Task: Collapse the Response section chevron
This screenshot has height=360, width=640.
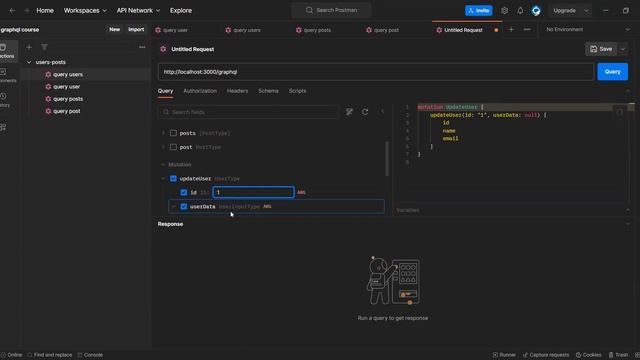Action: click(628, 224)
